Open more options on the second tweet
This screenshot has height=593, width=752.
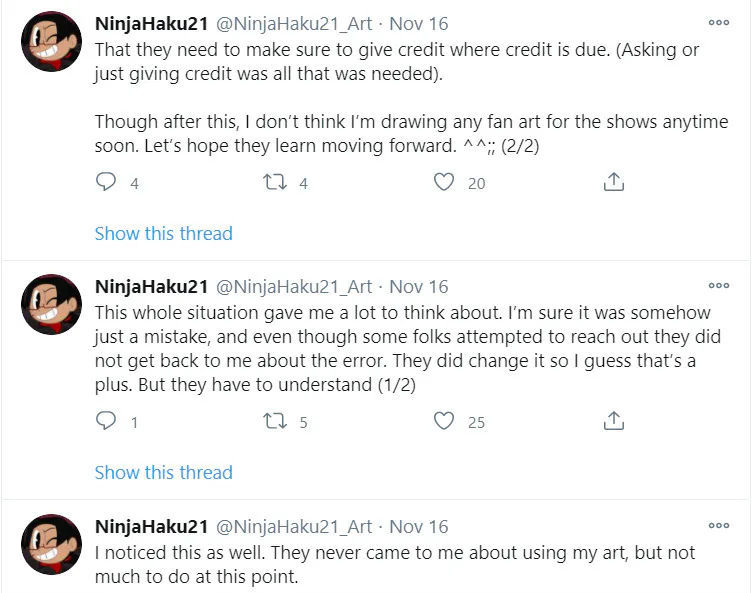tap(718, 286)
